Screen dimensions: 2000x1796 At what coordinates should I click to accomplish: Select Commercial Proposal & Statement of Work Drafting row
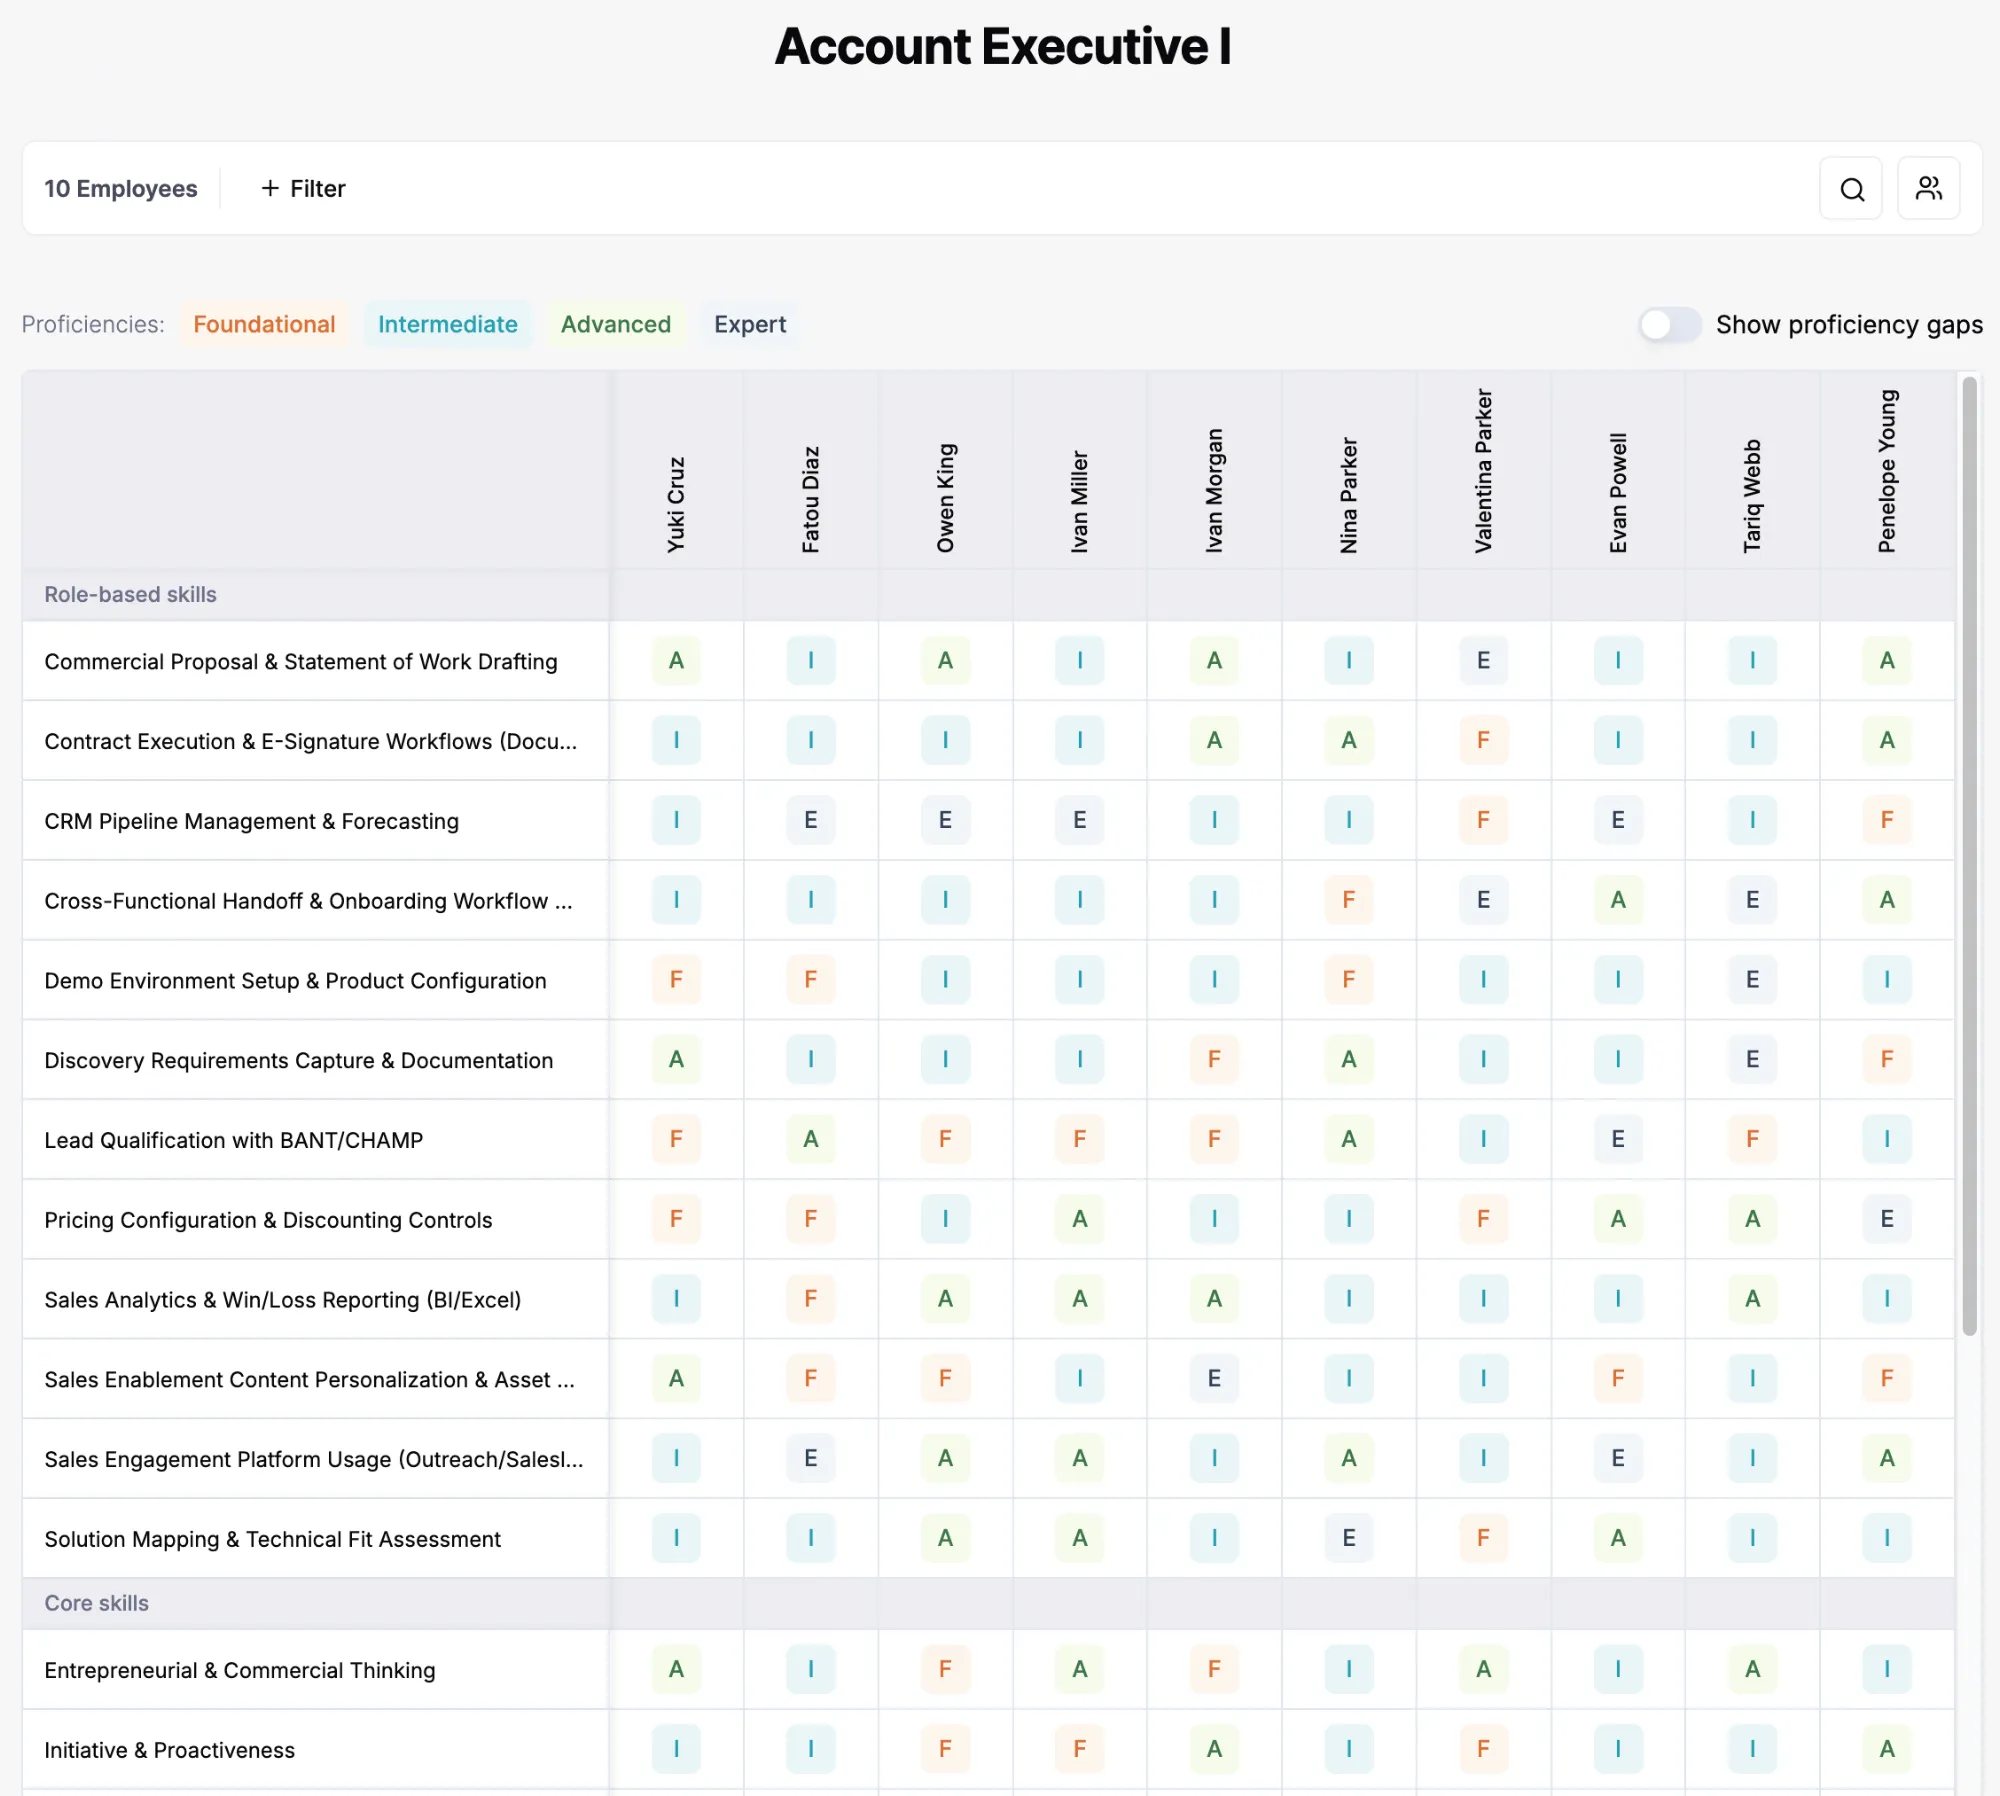301,662
